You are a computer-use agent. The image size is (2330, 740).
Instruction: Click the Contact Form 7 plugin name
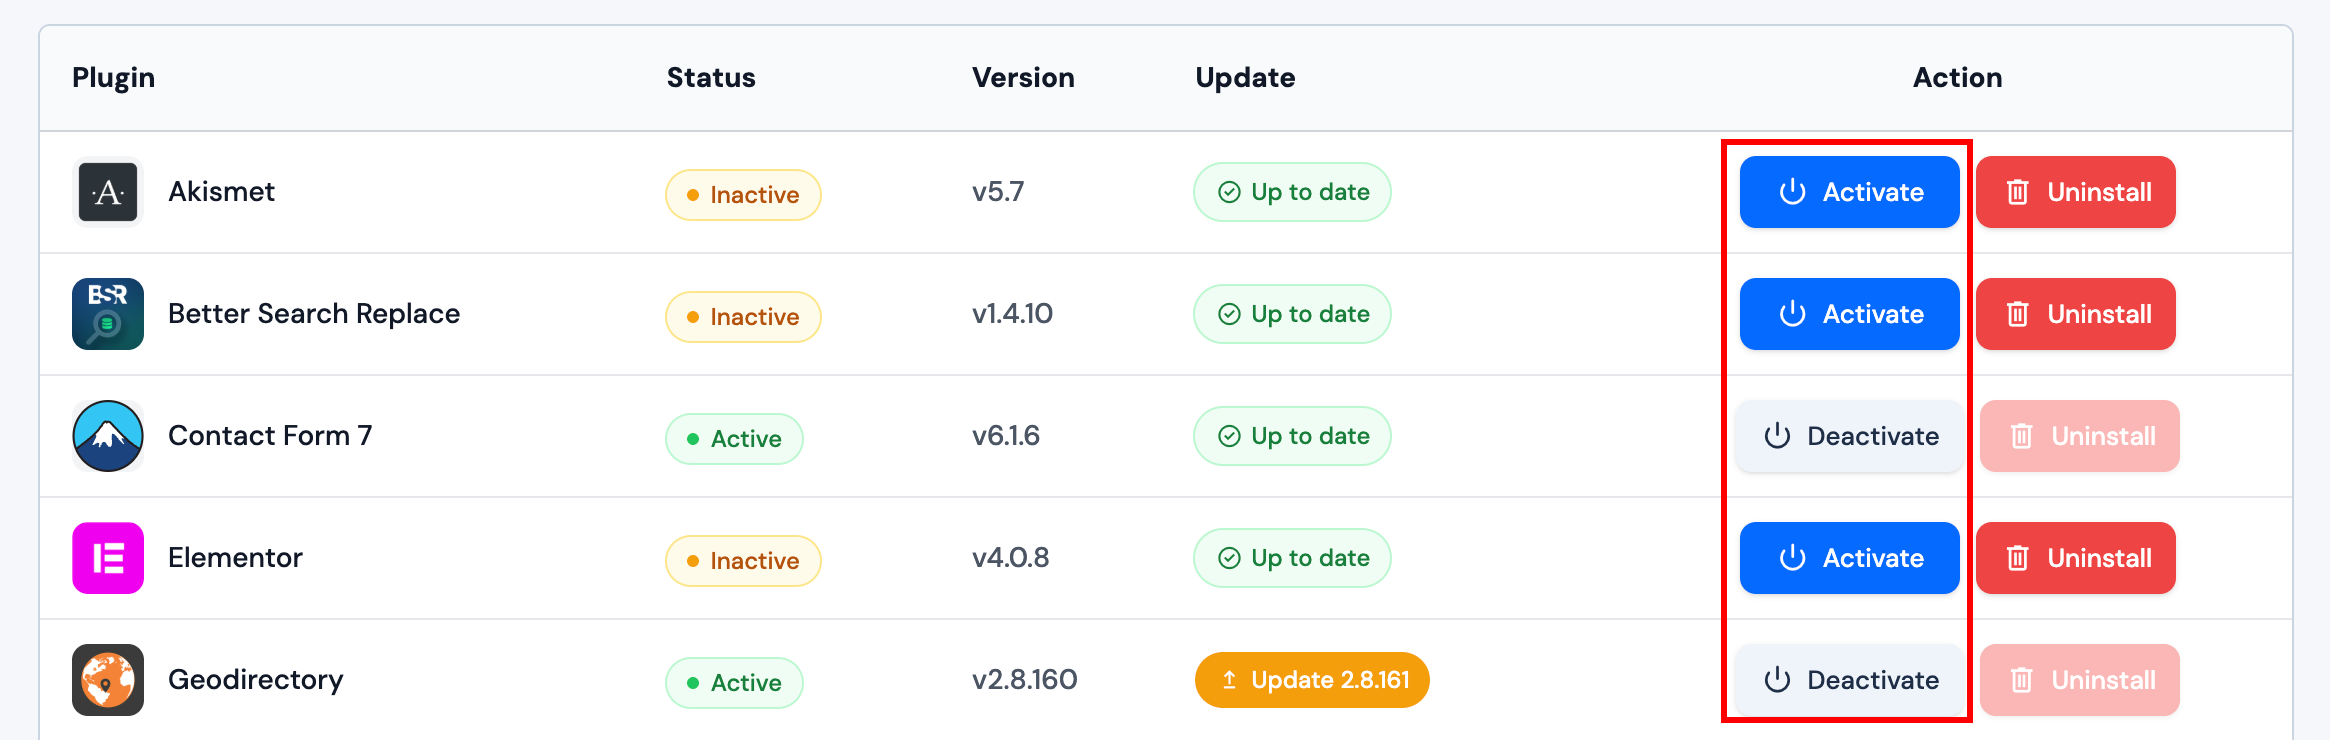tap(270, 436)
